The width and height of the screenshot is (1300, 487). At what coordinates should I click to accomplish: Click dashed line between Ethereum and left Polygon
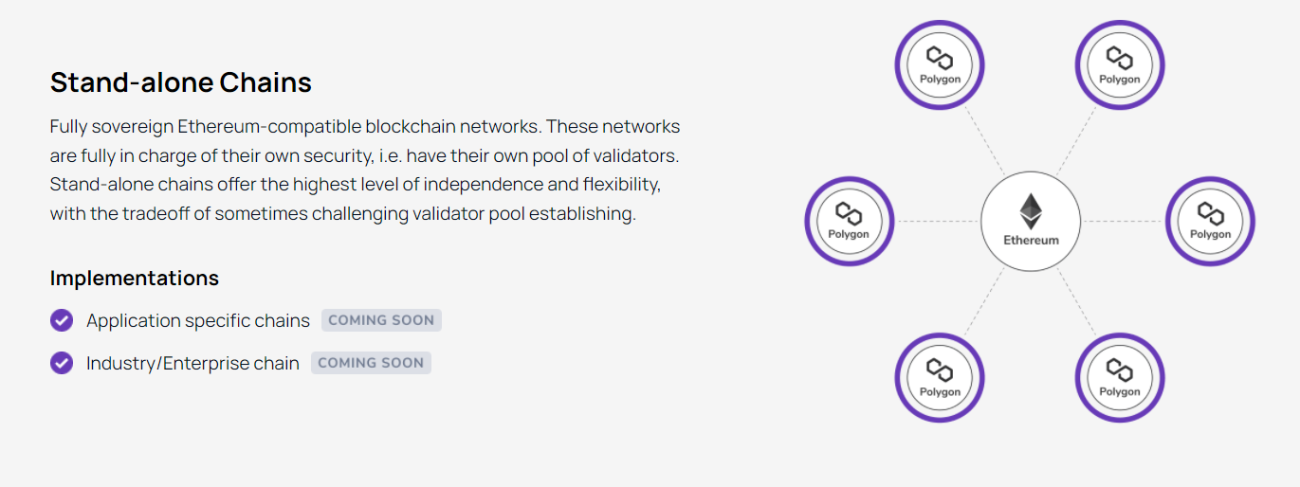click(x=938, y=221)
